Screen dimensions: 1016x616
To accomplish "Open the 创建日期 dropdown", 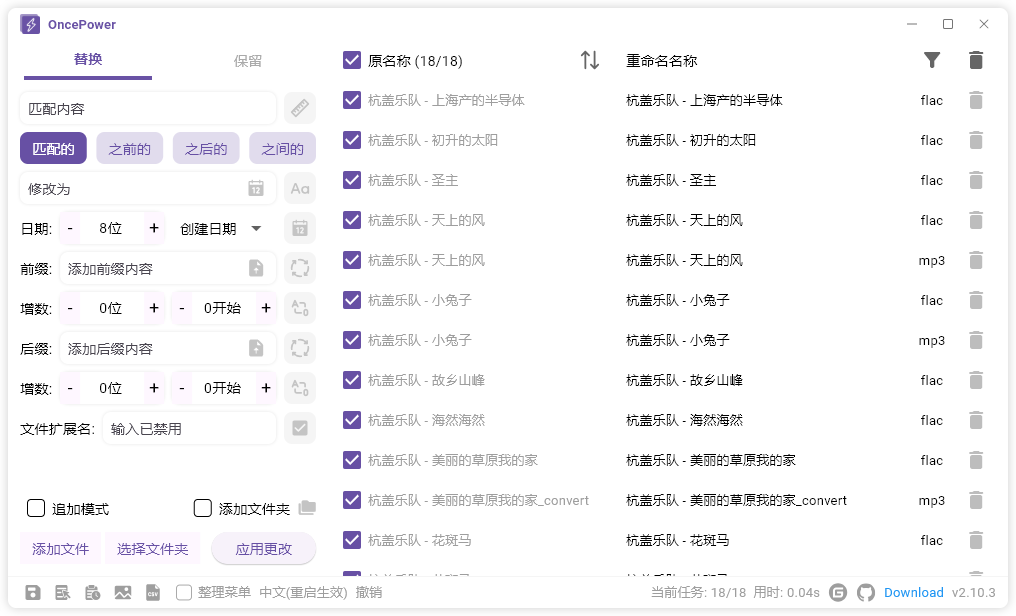I will (x=222, y=228).
